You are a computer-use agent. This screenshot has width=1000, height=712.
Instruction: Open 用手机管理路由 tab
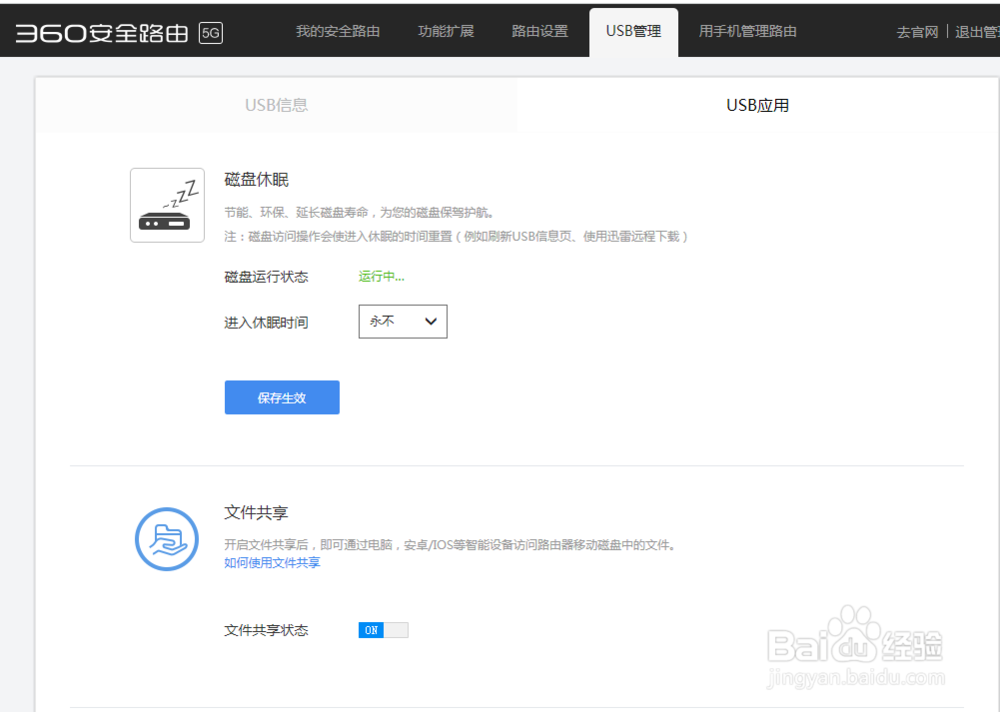(747, 31)
